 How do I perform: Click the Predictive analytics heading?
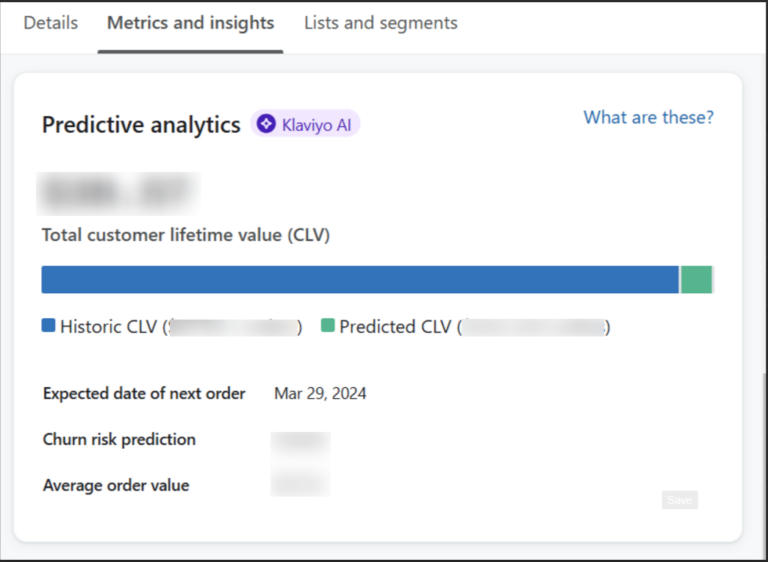tap(141, 124)
